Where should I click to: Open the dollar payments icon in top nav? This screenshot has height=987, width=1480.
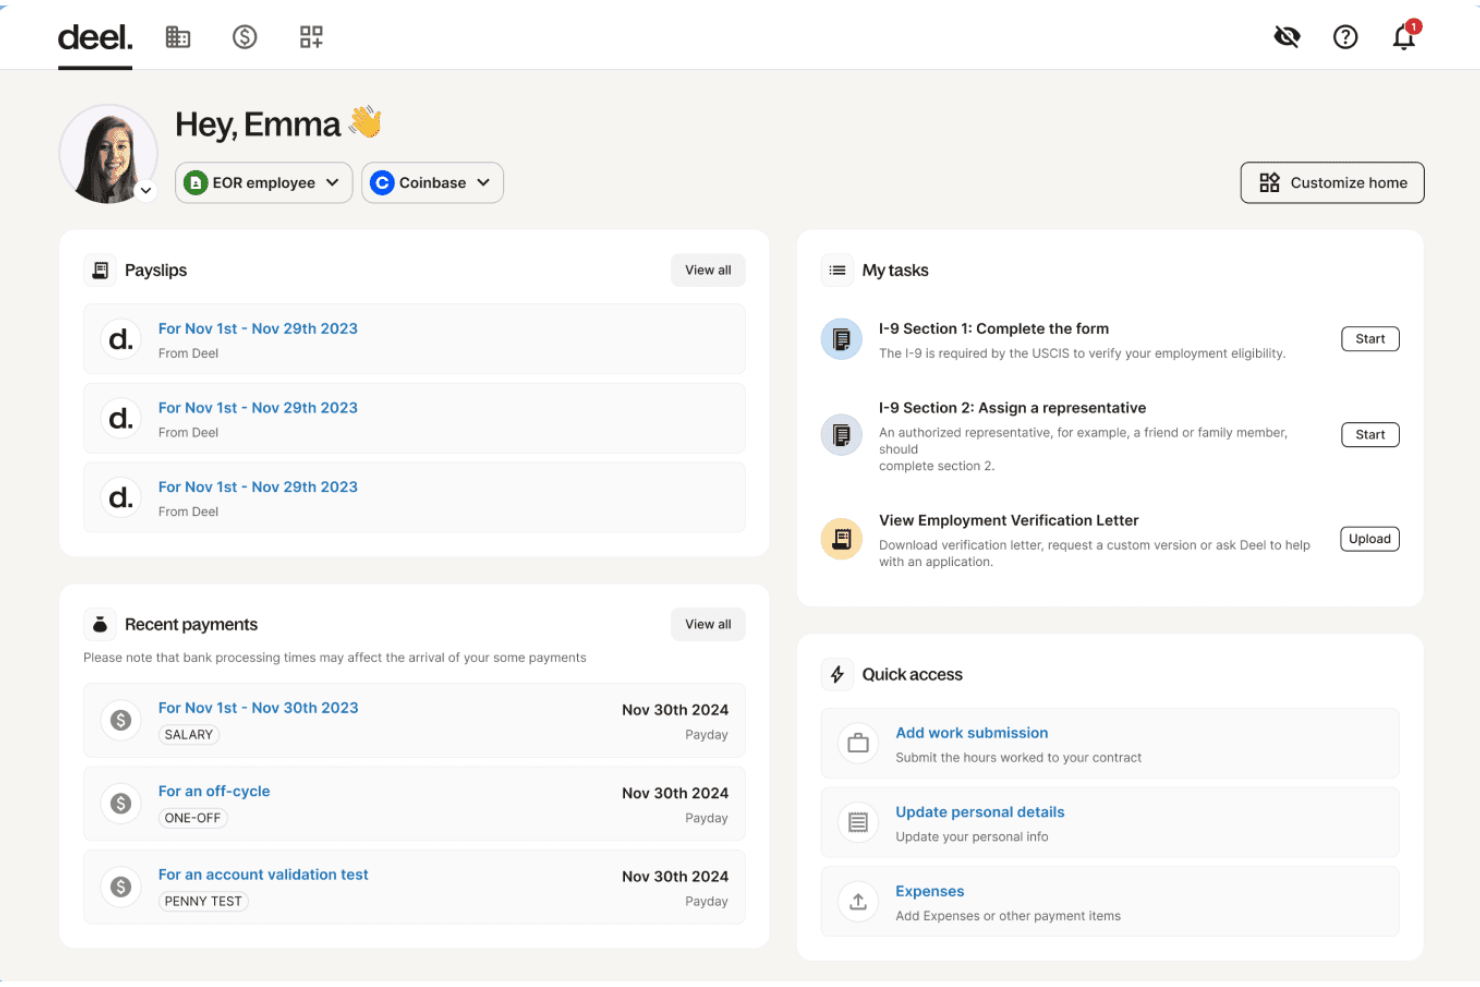(x=245, y=37)
